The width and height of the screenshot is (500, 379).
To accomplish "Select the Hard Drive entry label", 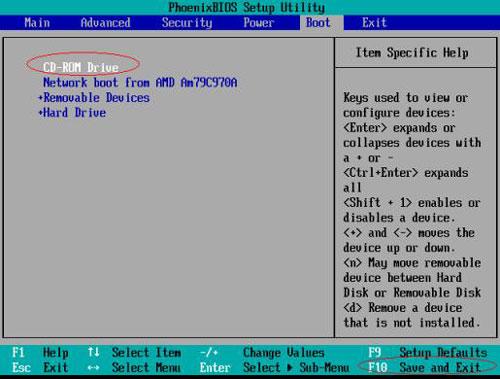I will (75, 113).
